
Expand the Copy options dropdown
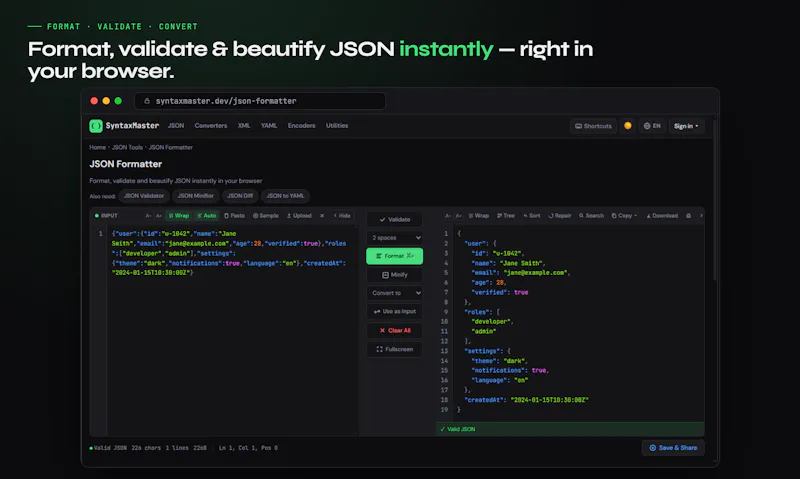click(624, 216)
